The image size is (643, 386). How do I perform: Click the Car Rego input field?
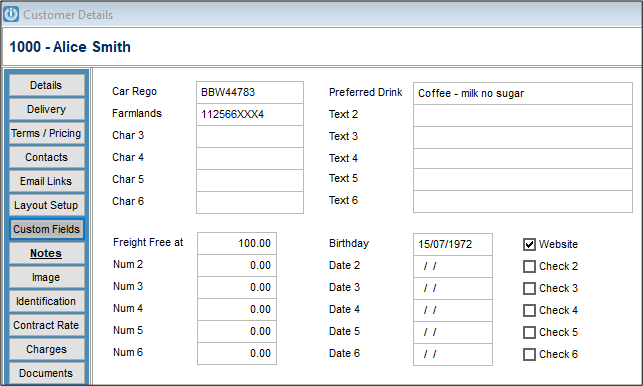click(x=250, y=92)
